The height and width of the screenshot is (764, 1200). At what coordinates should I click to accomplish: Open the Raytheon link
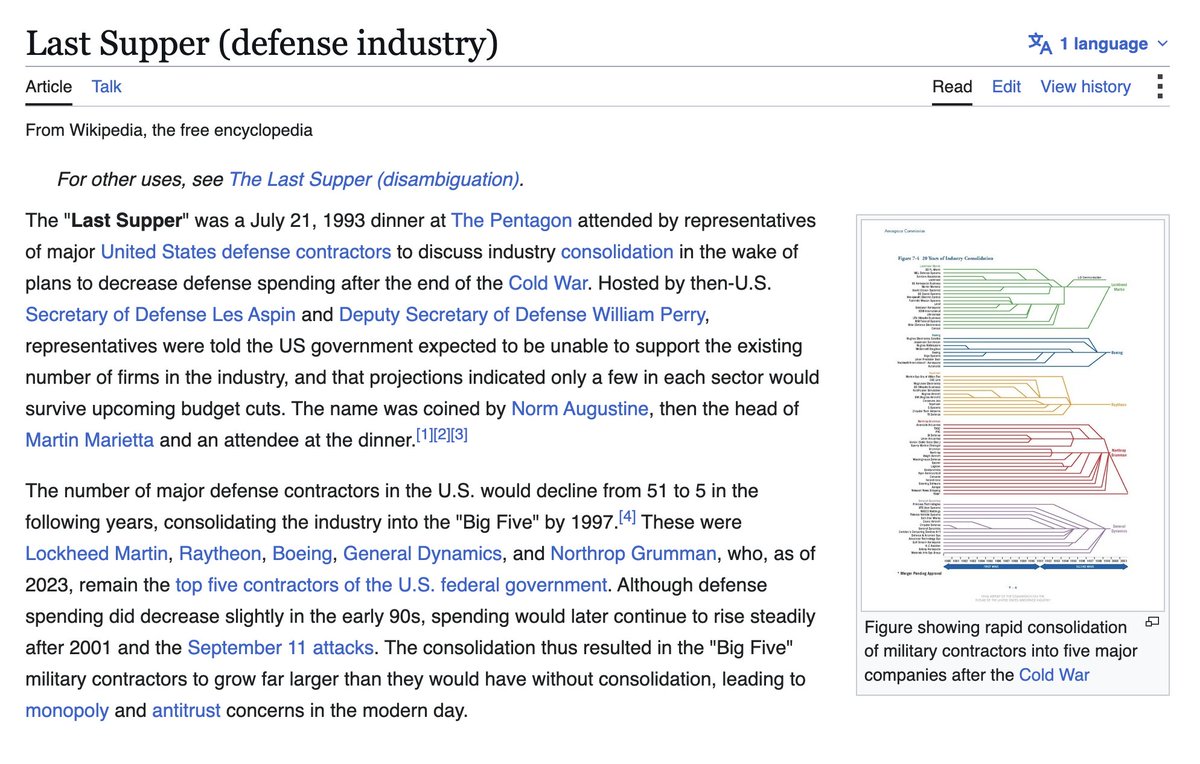point(221,553)
